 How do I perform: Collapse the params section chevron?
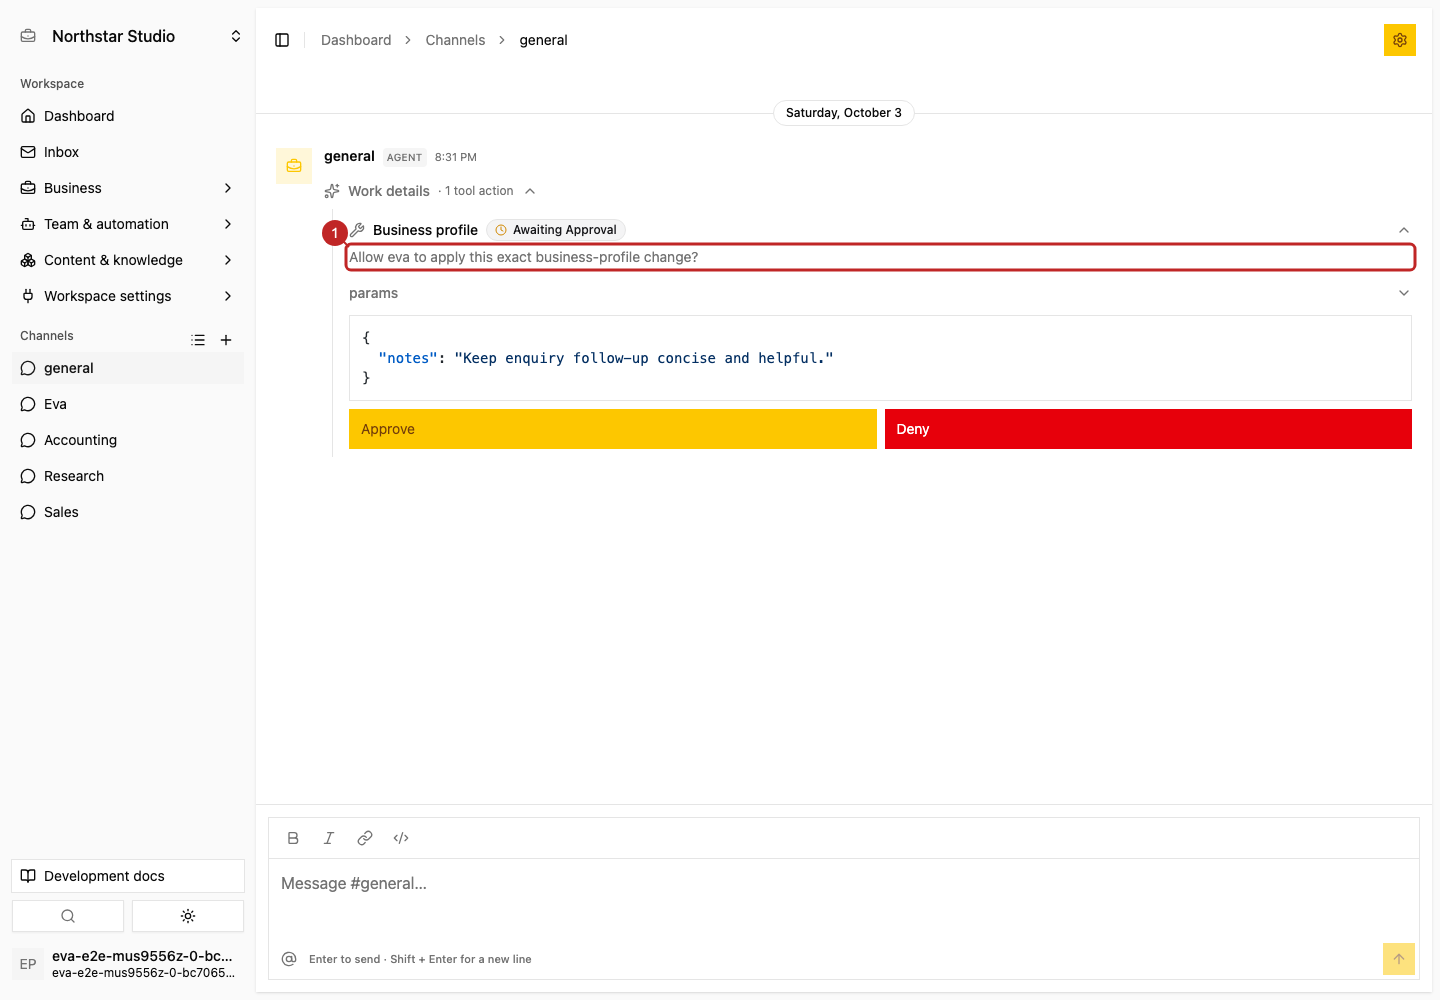point(1404,293)
